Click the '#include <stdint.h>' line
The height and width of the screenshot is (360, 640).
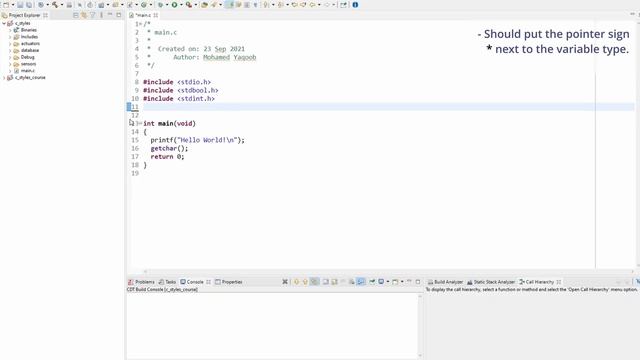coord(179,98)
